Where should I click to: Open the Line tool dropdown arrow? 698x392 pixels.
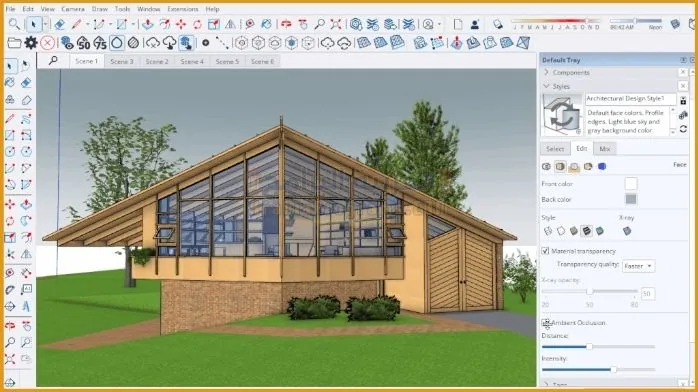pos(87,24)
